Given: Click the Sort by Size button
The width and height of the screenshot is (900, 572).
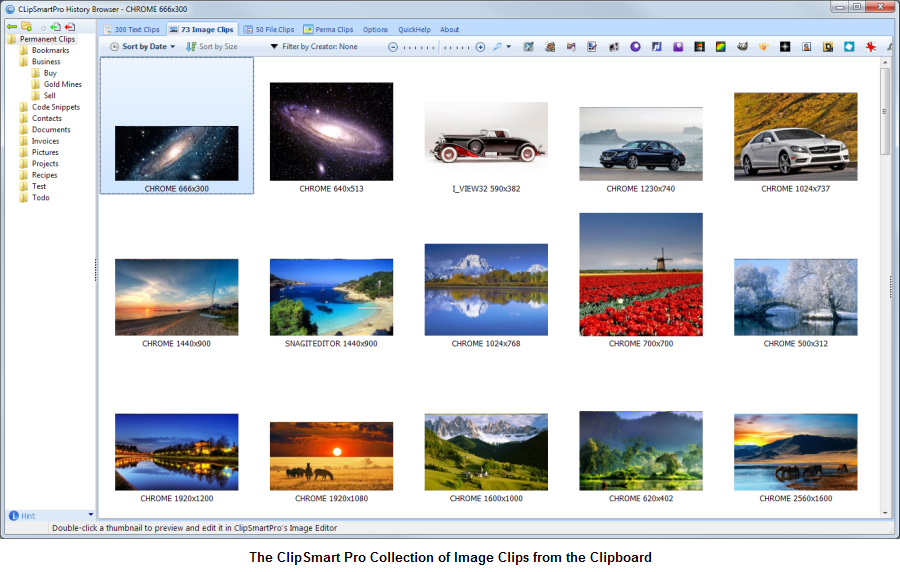Looking at the screenshot, I should [212, 47].
